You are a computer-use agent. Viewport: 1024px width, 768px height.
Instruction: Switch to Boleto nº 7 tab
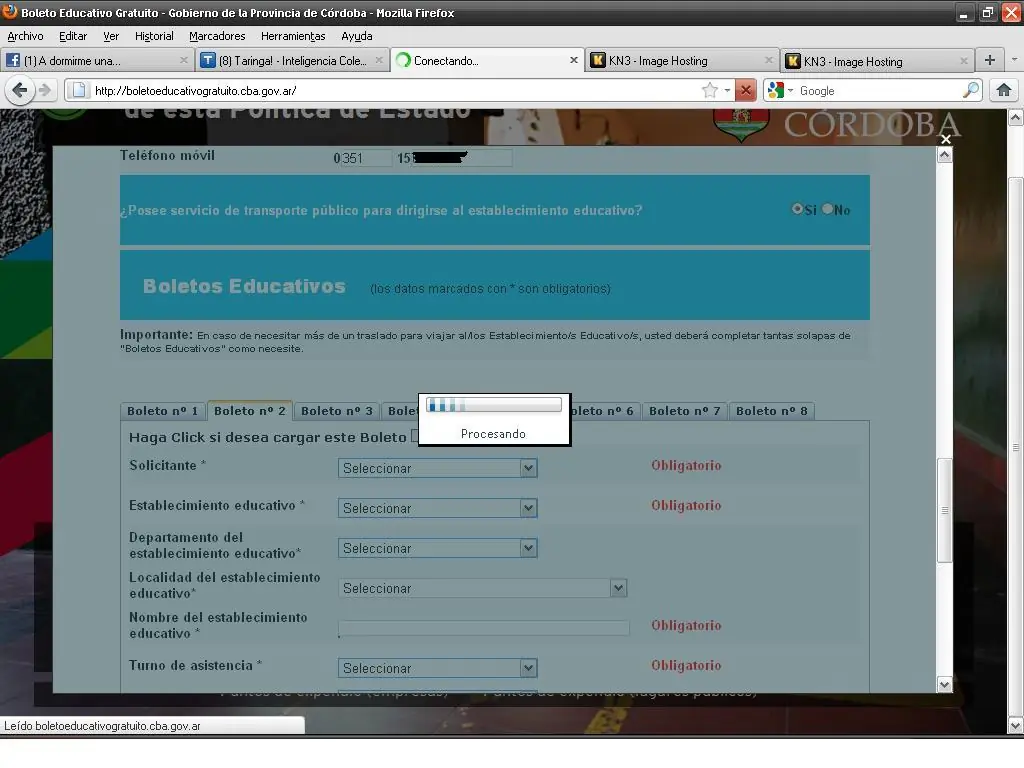(x=684, y=411)
